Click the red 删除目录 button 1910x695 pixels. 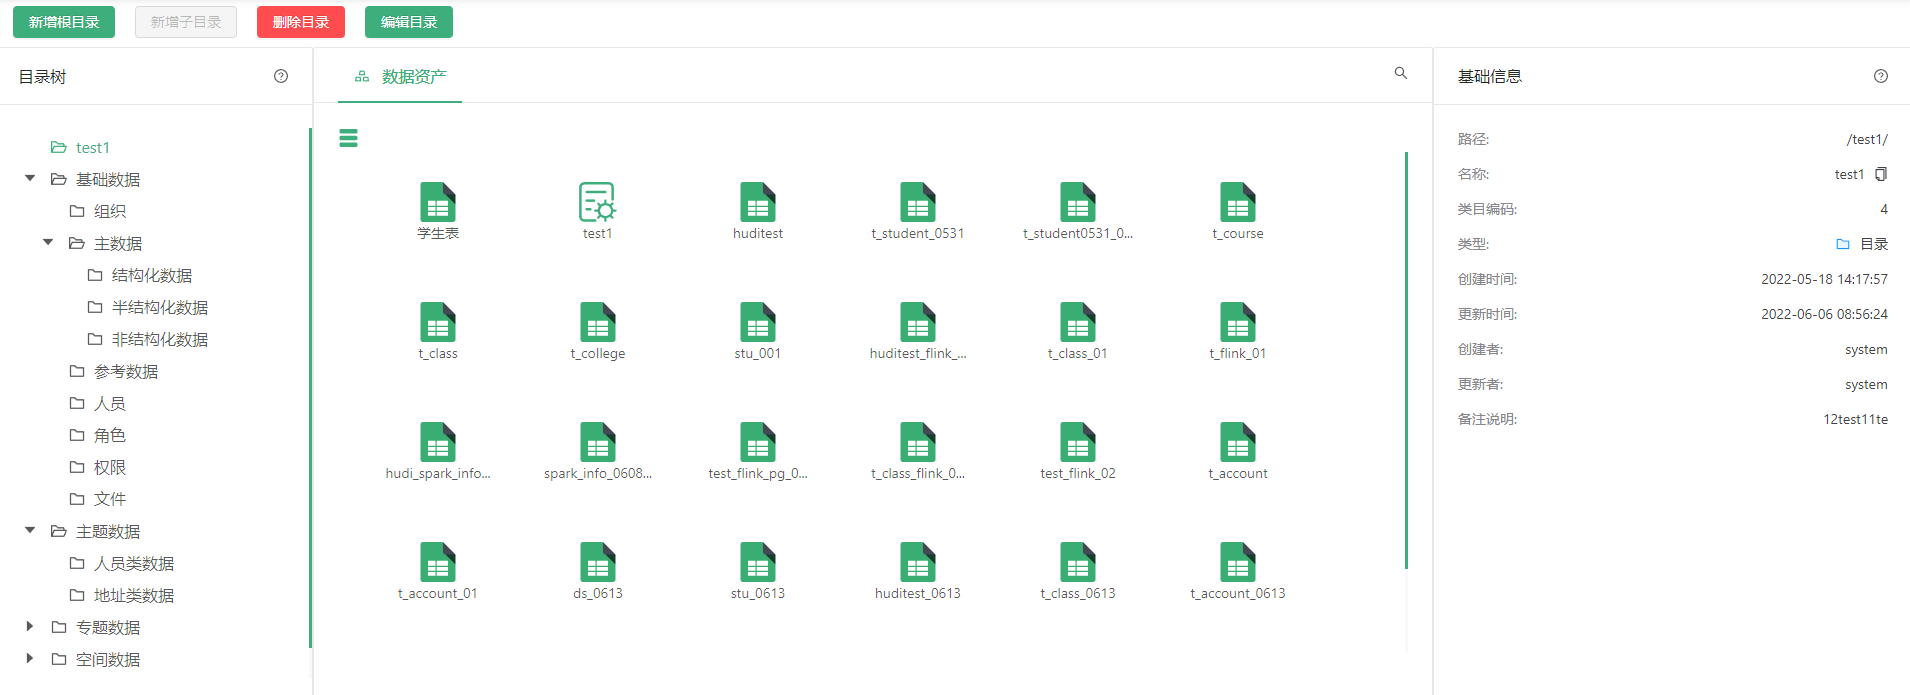[301, 22]
